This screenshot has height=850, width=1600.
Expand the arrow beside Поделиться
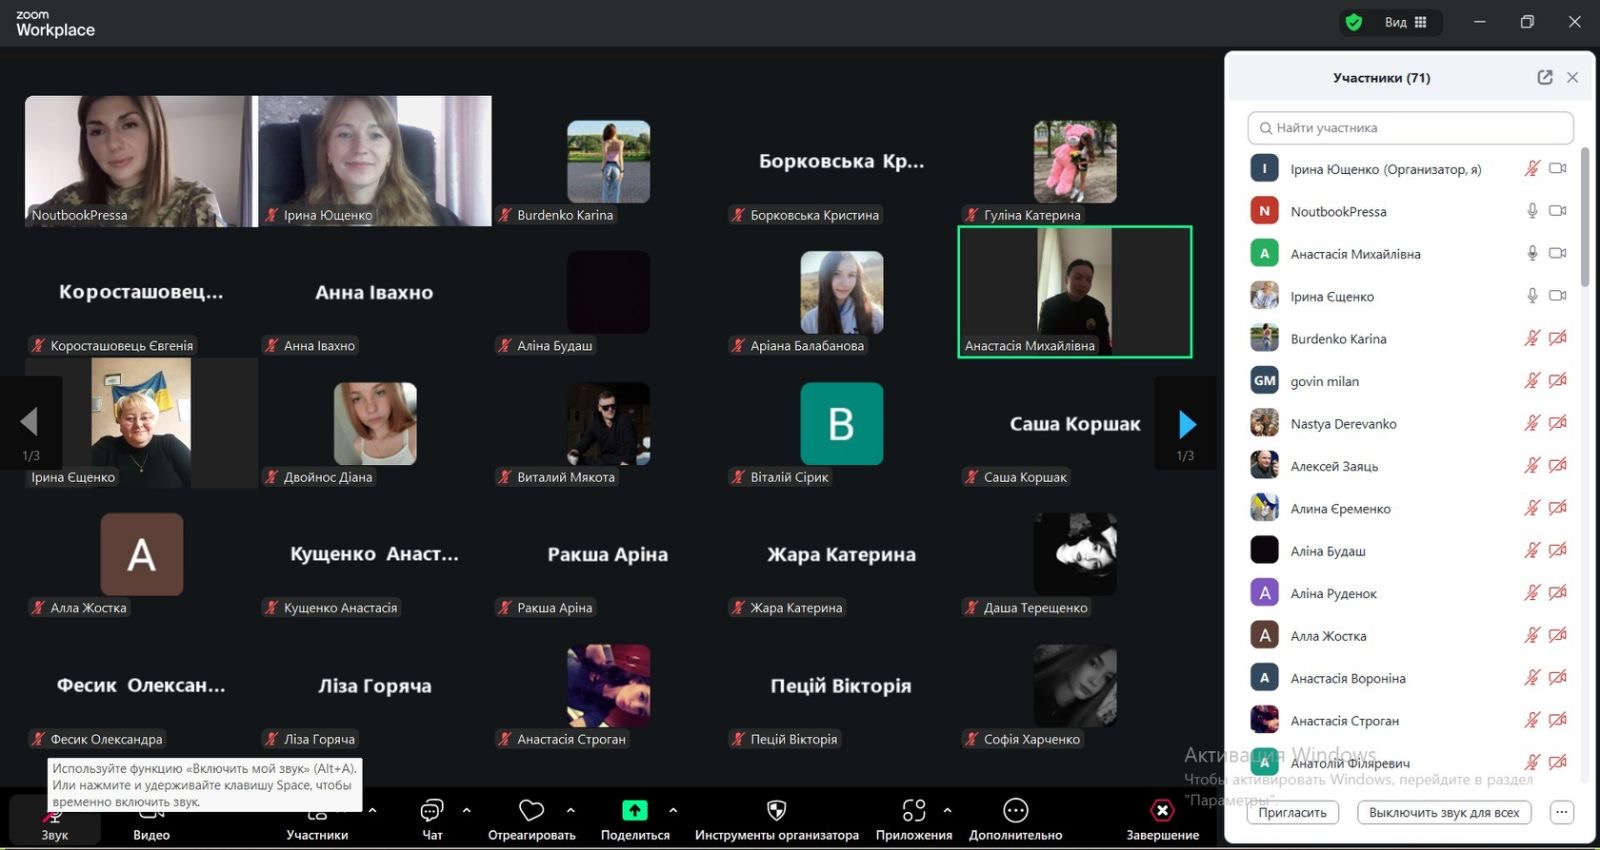tap(673, 810)
